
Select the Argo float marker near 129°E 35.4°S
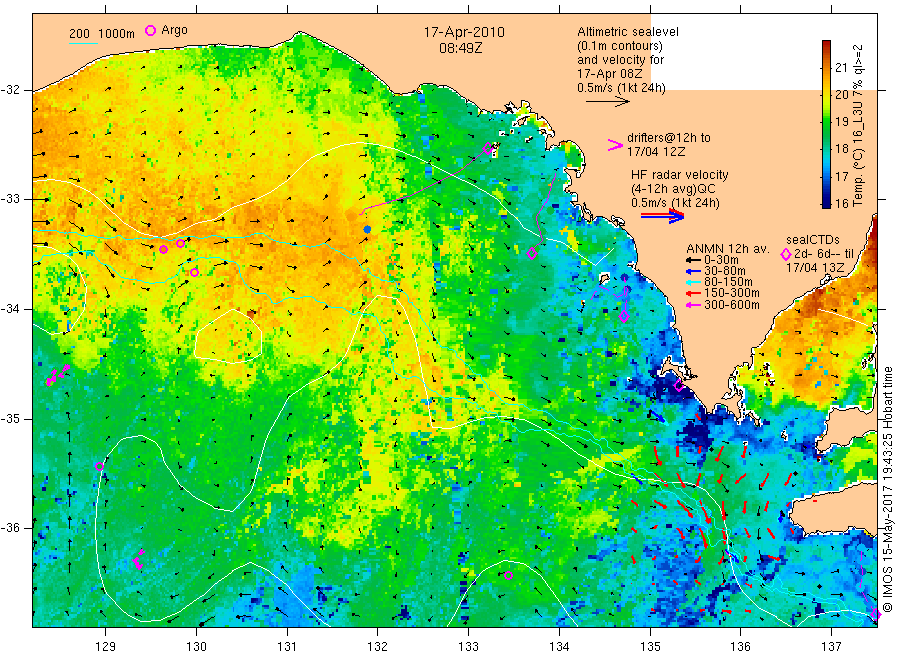click(99, 467)
